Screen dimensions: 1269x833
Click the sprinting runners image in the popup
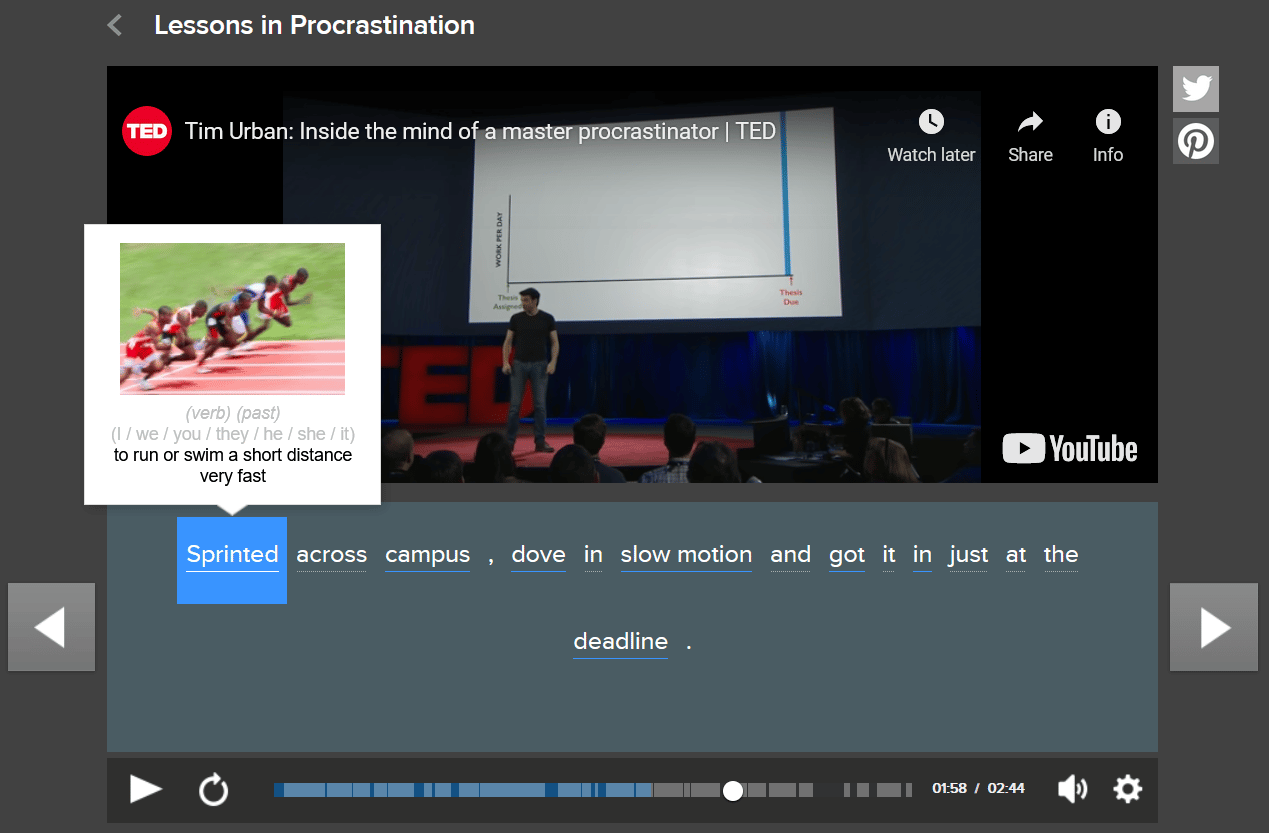[231, 319]
